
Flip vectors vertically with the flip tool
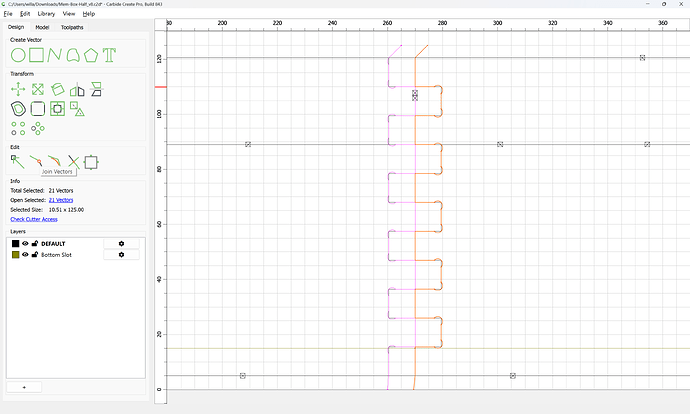coord(96,89)
